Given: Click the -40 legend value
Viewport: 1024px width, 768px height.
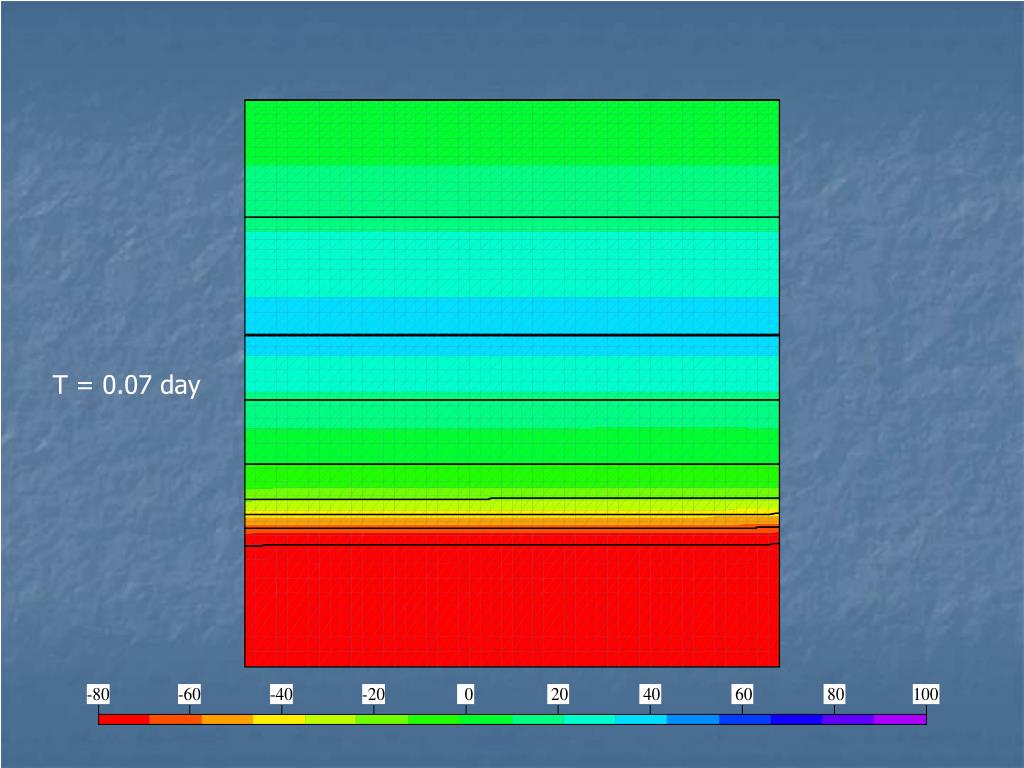Looking at the screenshot, I should coord(281,694).
